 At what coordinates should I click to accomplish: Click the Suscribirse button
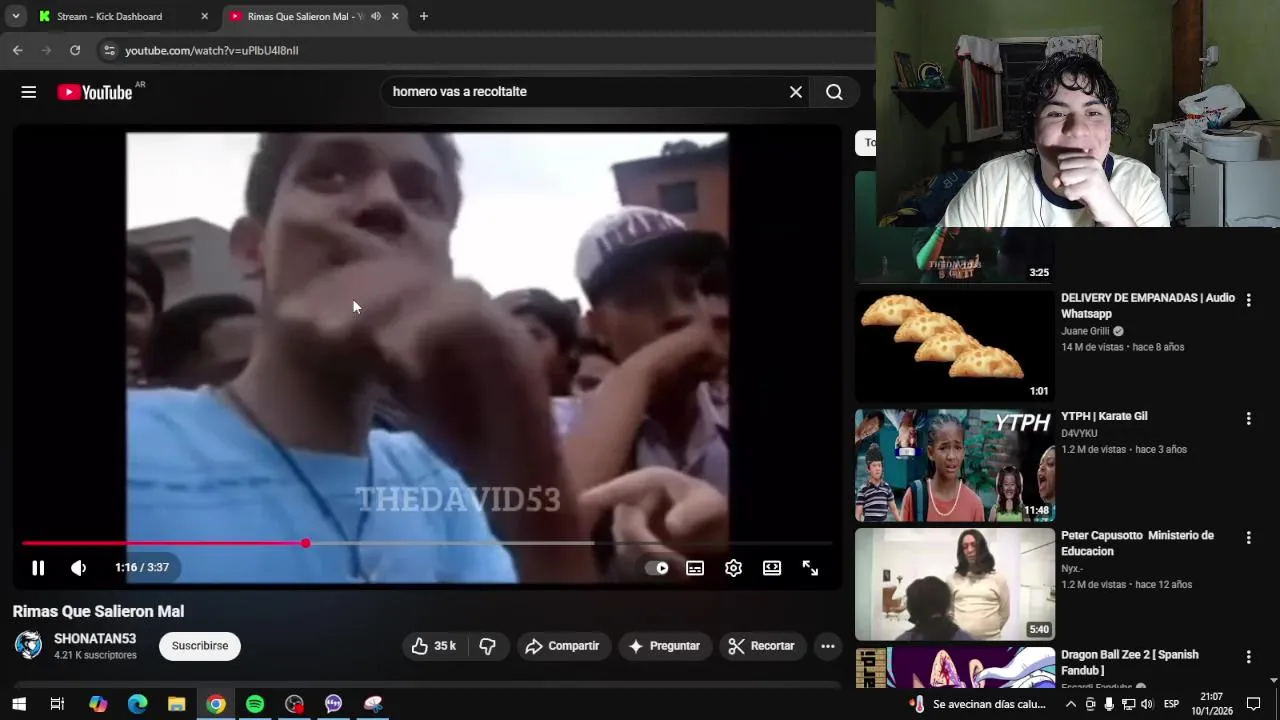tap(200, 646)
